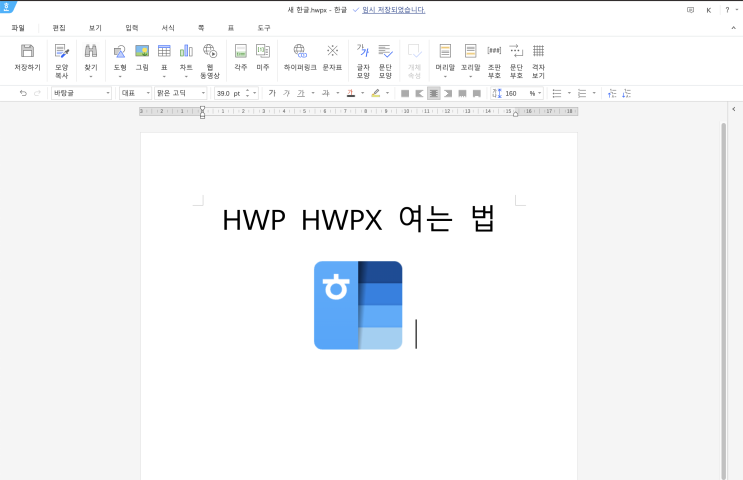Open the 문자표 character map

click(332, 57)
